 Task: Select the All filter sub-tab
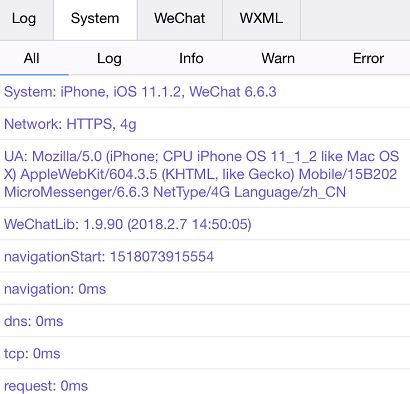tap(32, 59)
